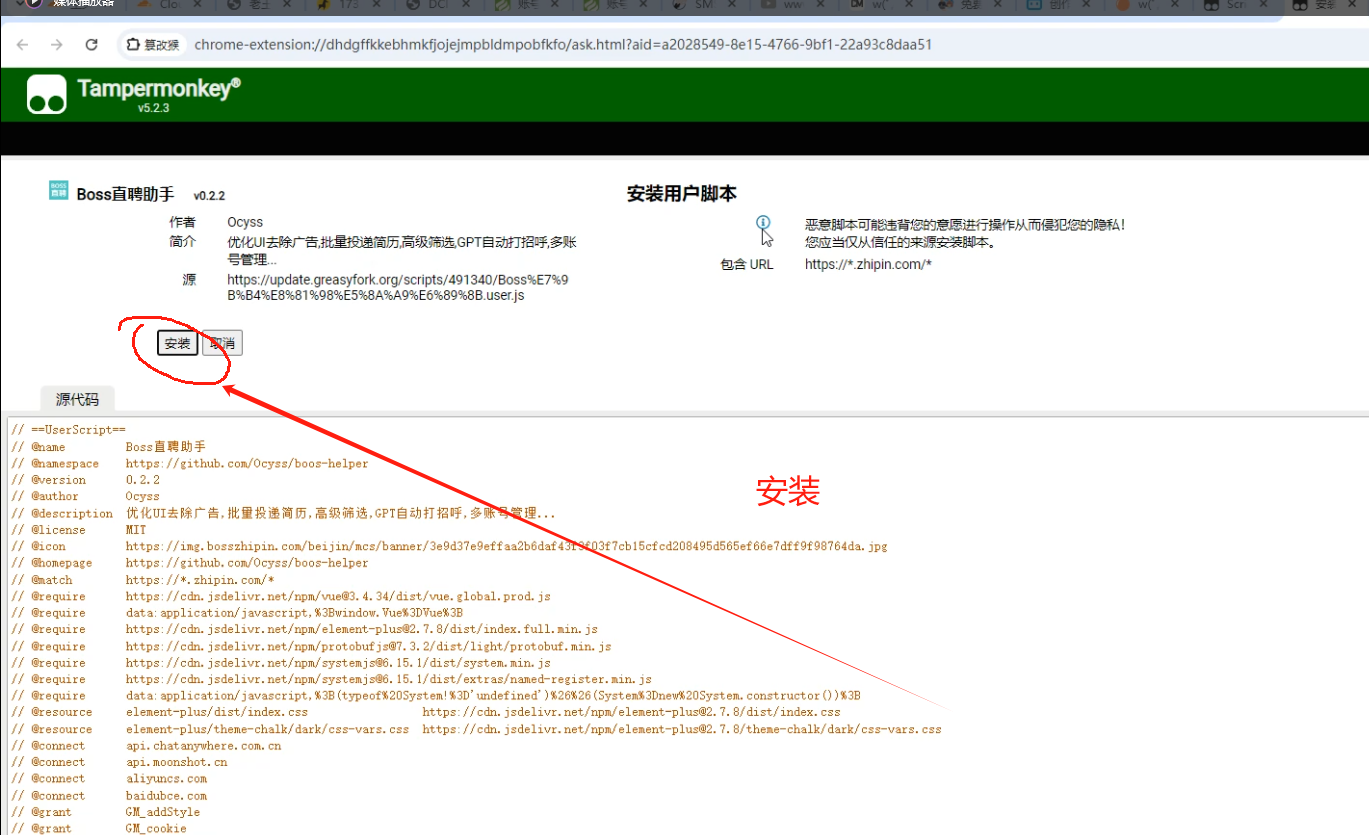Reload the page with the refresh icon

pyautogui.click(x=91, y=45)
